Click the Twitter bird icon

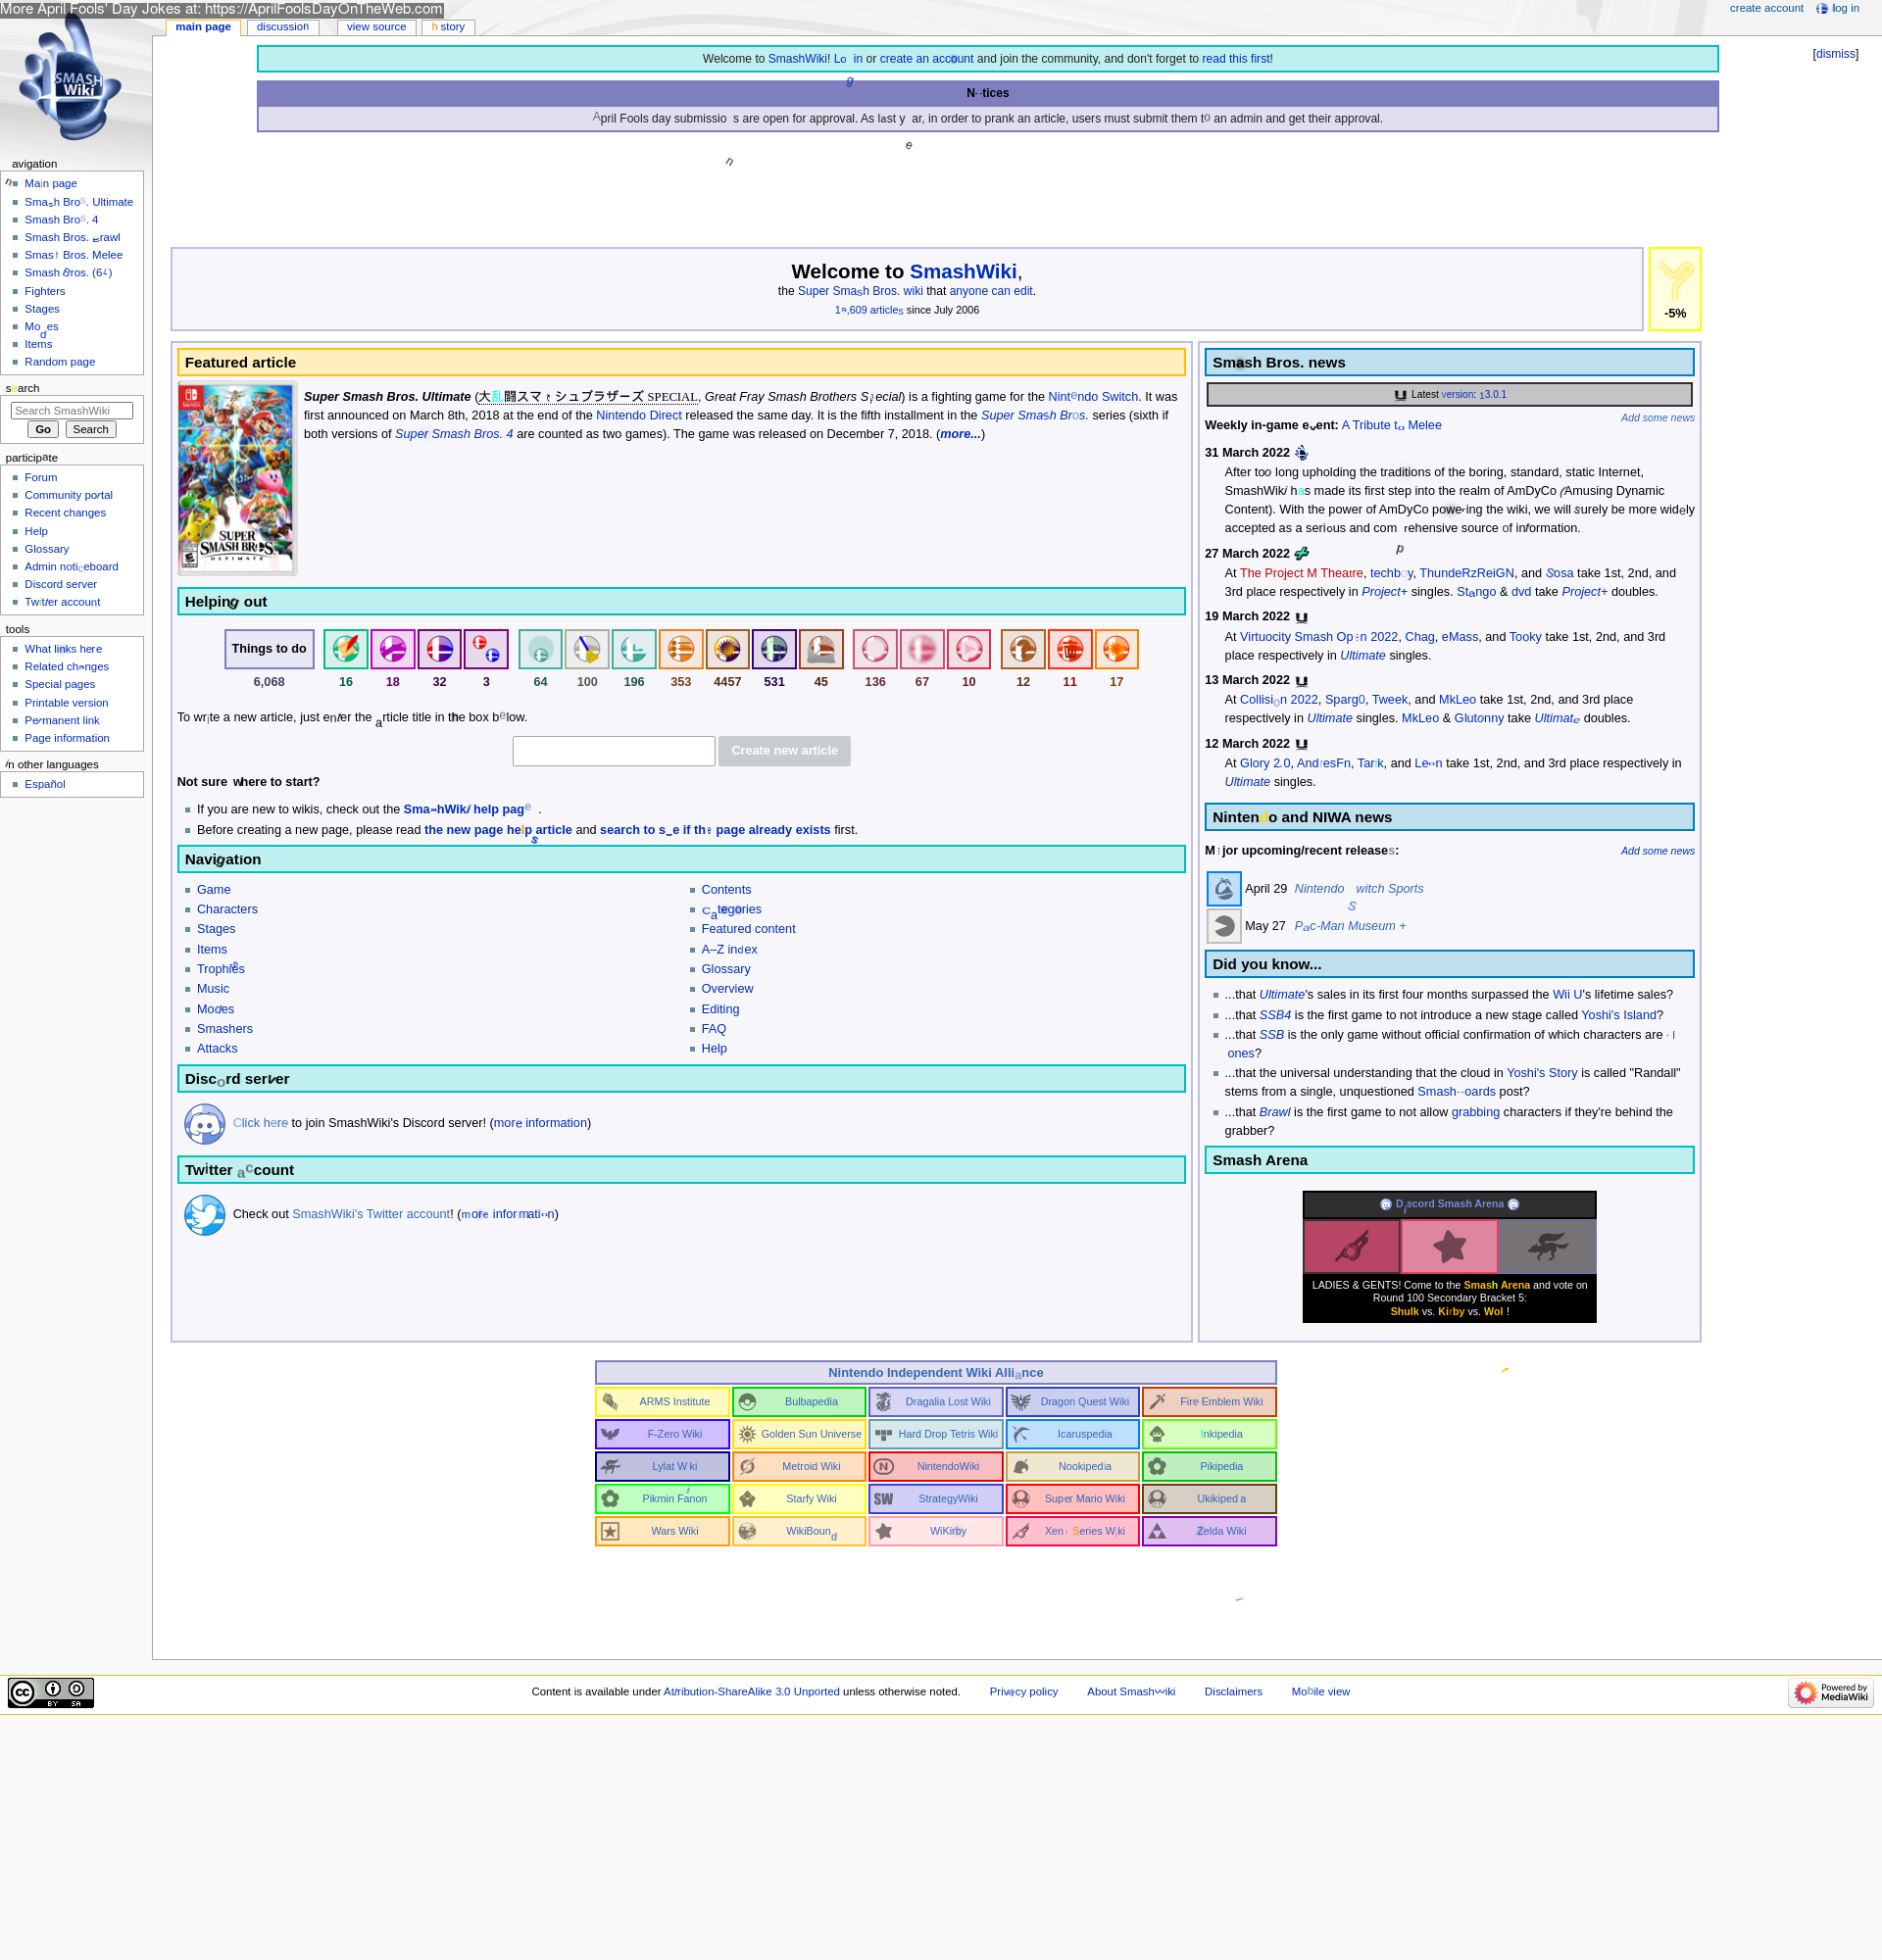205,1215
